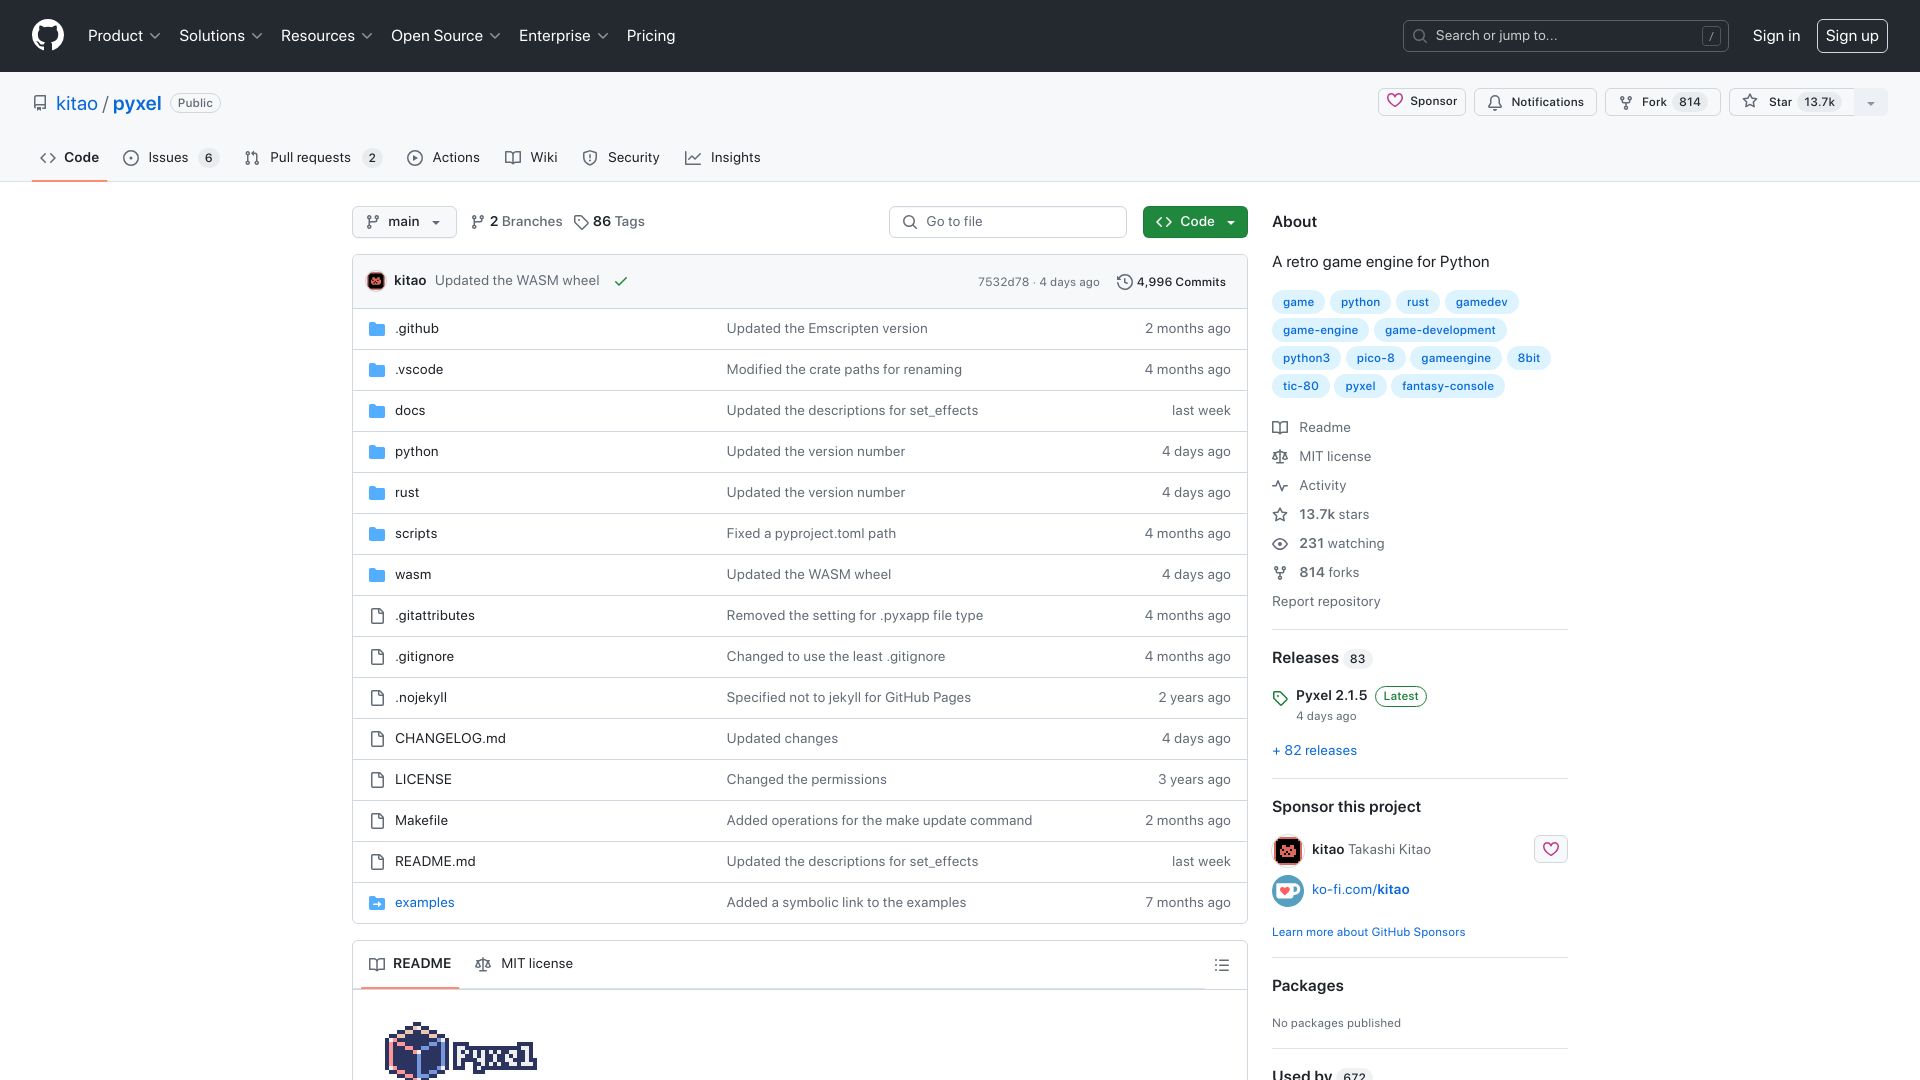Click the green commit status checkmark

(621, 282)
